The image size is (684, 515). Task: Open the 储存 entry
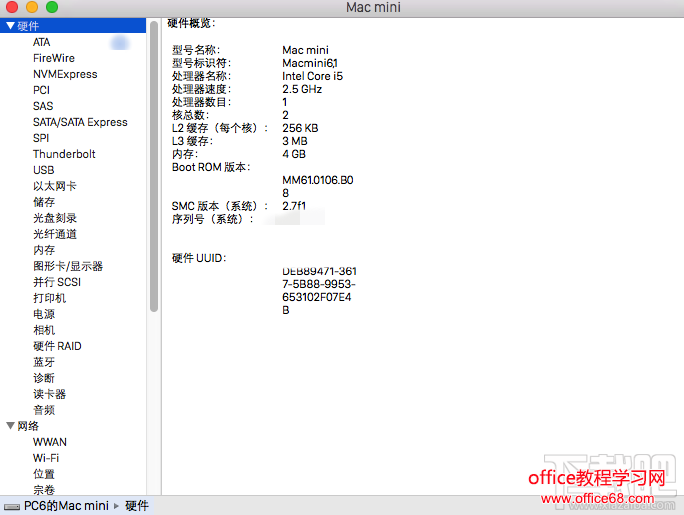(44, 202)
